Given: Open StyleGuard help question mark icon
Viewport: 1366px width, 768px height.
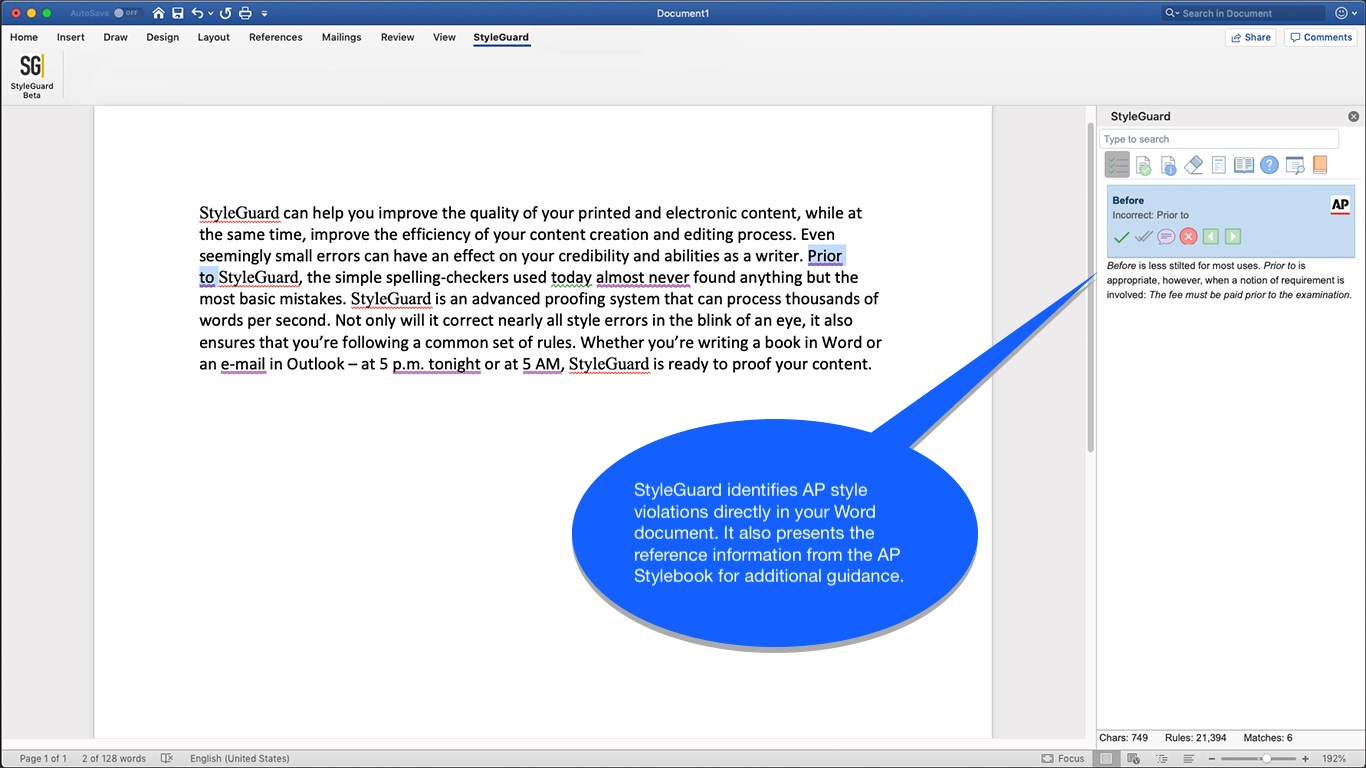Looking at the screenshot, I should pyautogui.click(x=1269, y=165).
